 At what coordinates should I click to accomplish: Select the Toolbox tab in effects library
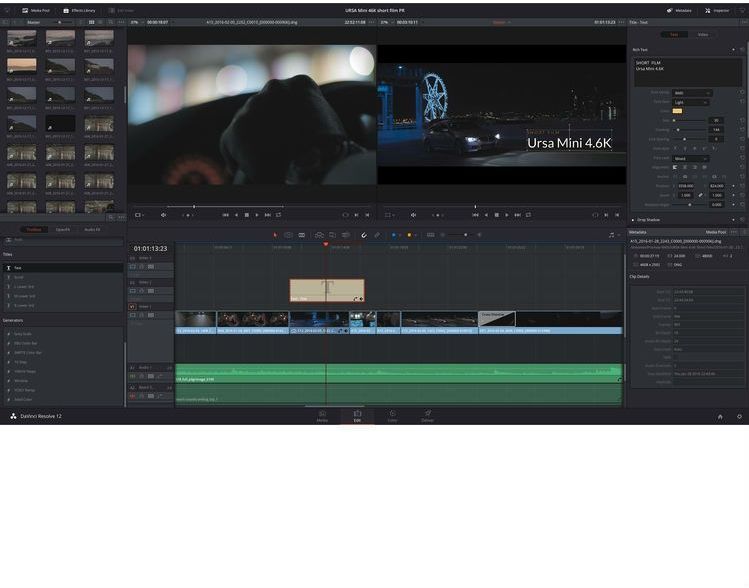[33, 230]
